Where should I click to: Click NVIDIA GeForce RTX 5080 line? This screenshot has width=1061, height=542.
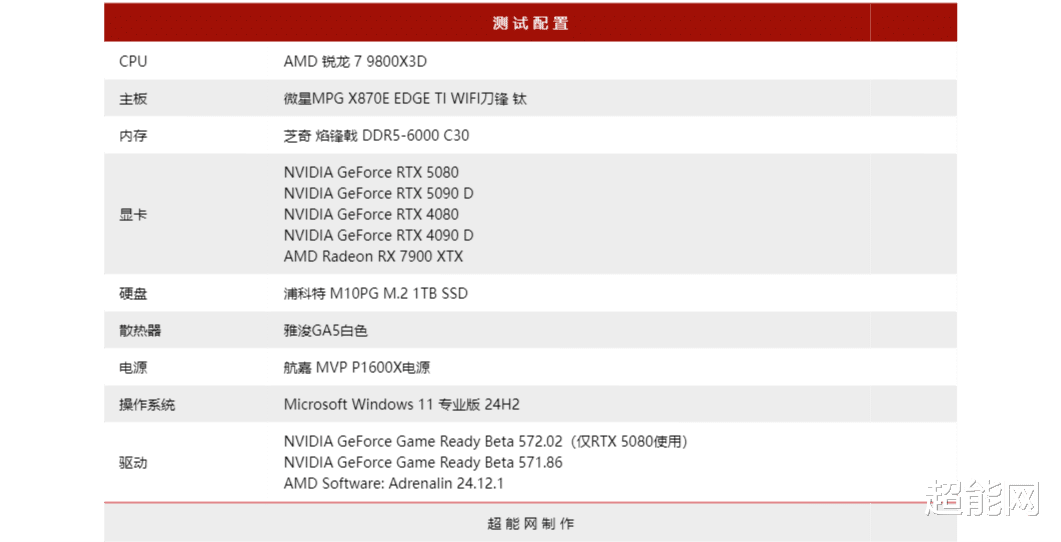point(371,173)
